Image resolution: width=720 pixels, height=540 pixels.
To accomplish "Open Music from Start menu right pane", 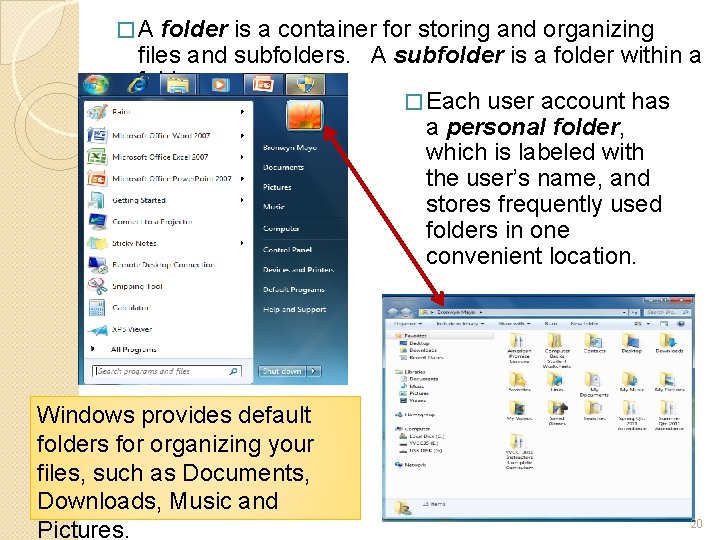I will tap(274, 207).
